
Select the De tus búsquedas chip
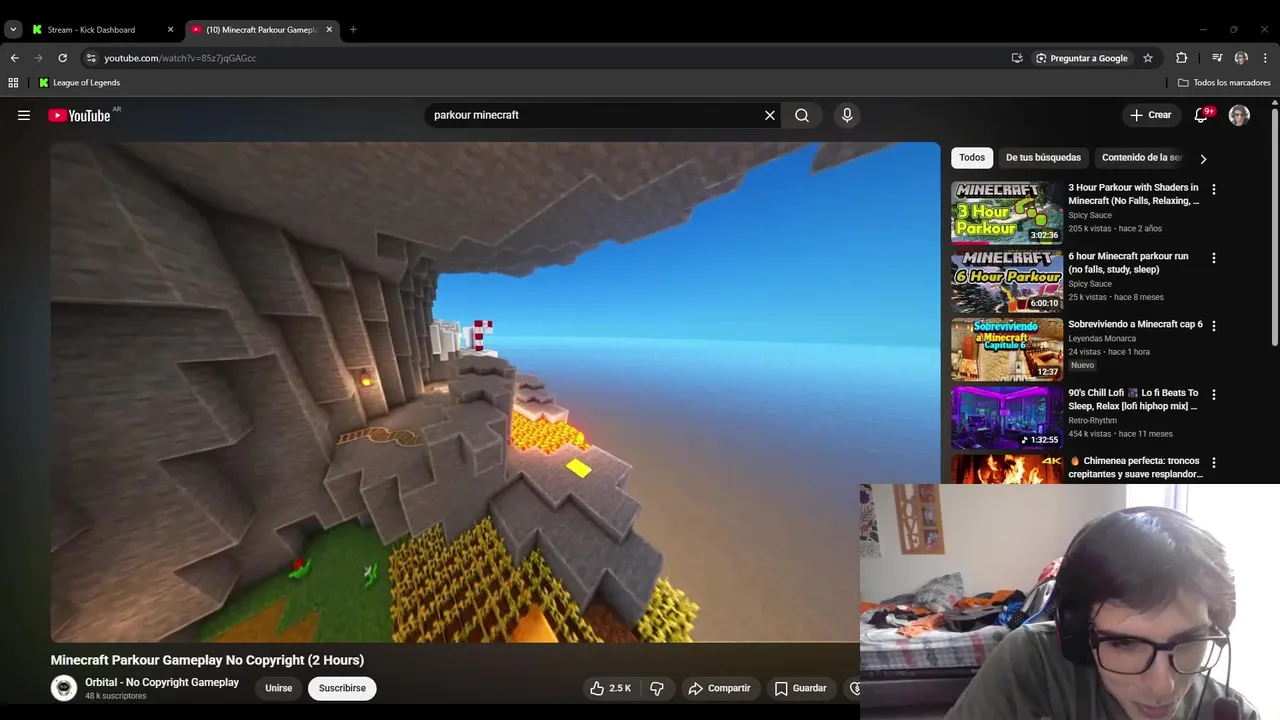[1043, 158]
